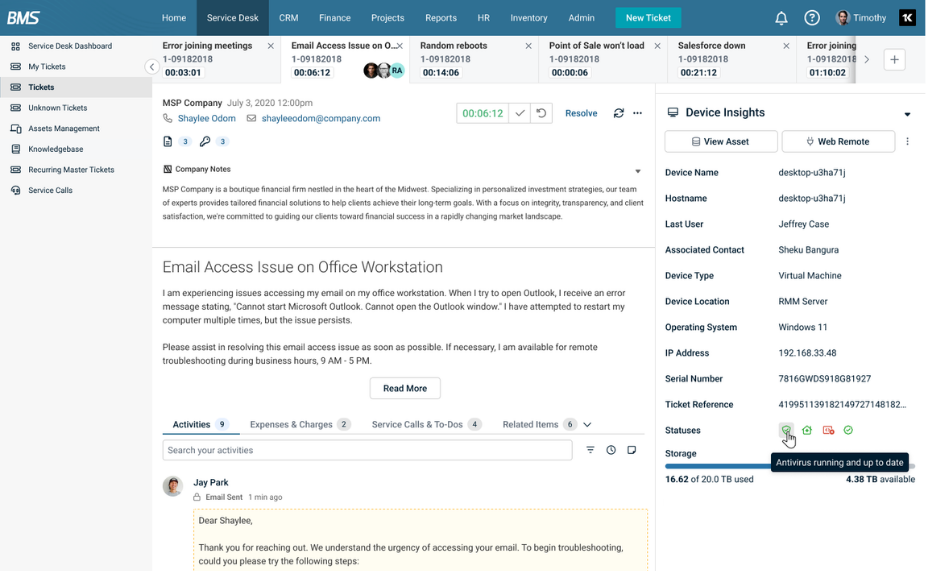The width and height of the screenshot is (927, 571).
Task: Reset the ticket timer with undo arrow
Action: [541, 113]
